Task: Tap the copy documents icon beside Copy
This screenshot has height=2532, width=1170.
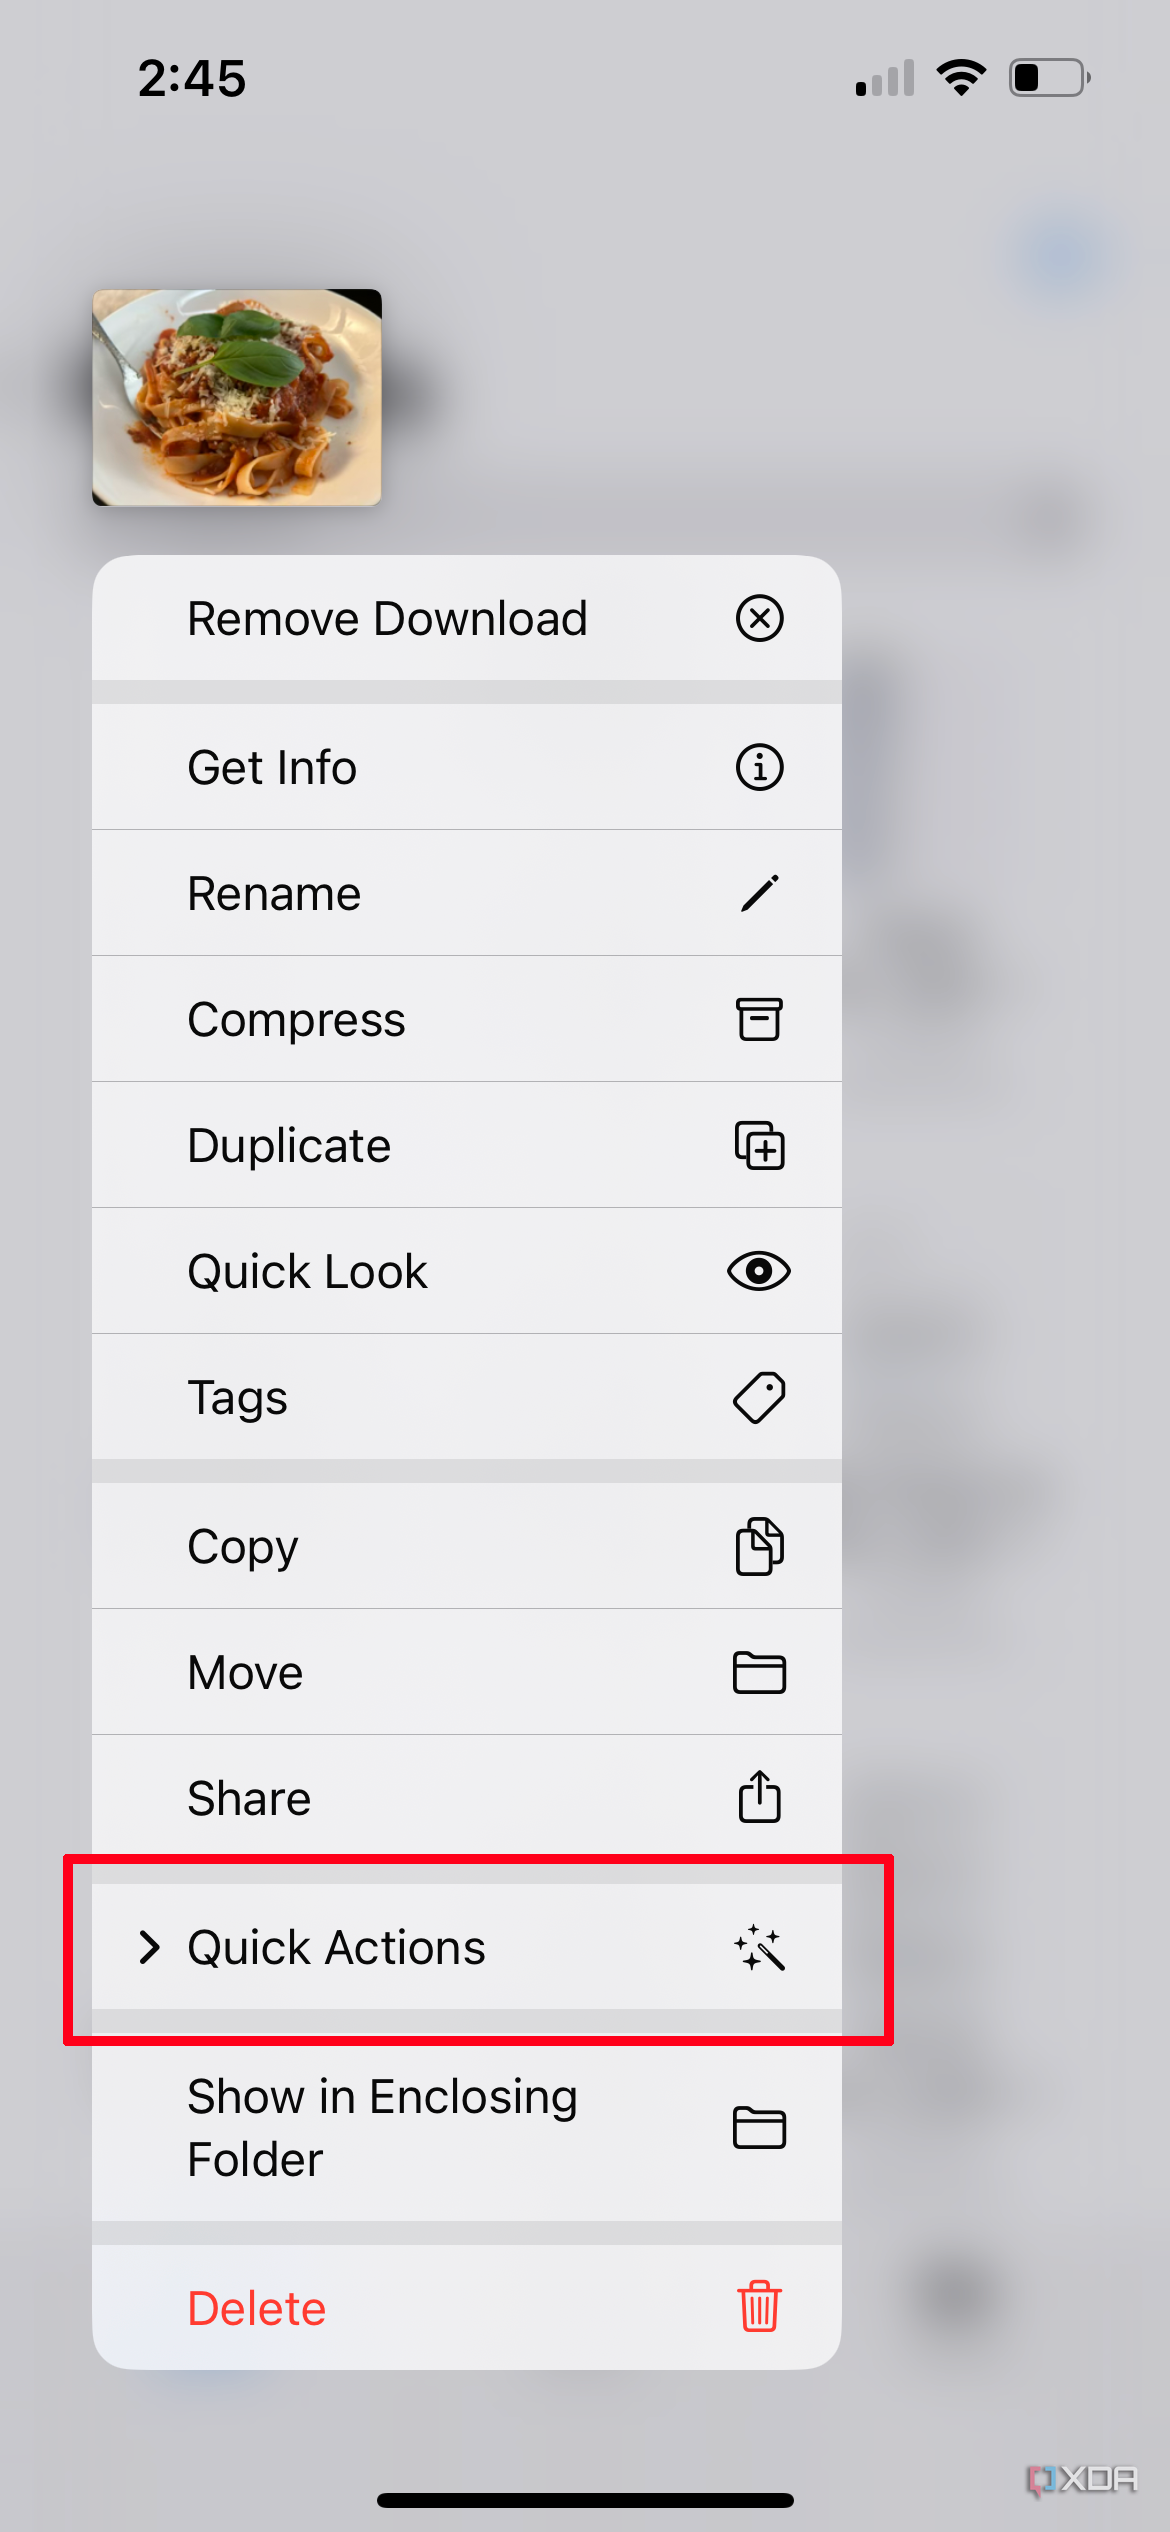Action: [x=758, y=1546]
